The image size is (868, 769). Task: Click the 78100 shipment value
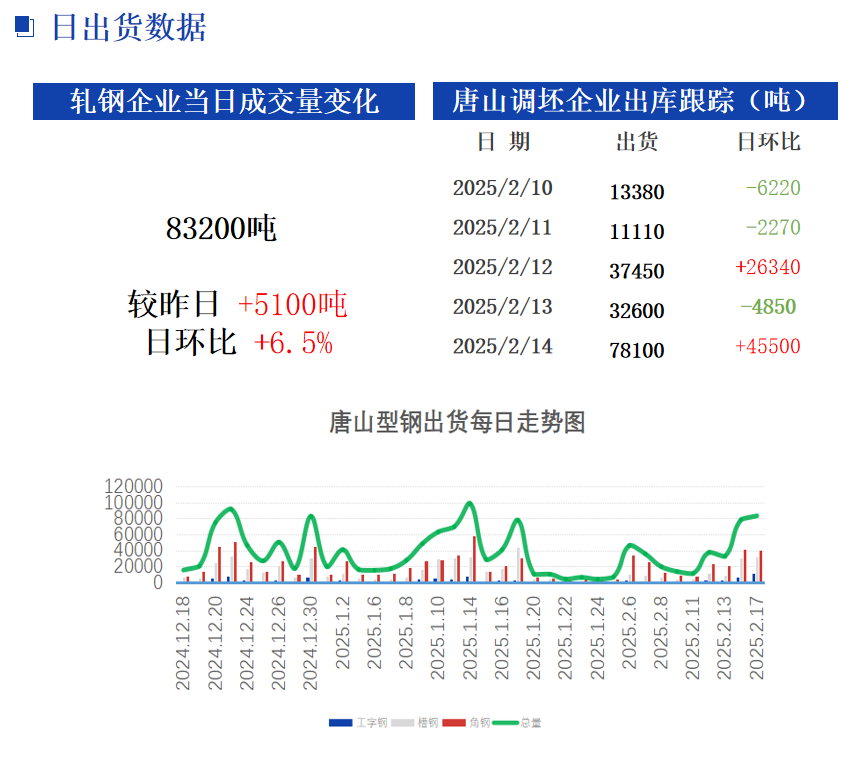636,350
